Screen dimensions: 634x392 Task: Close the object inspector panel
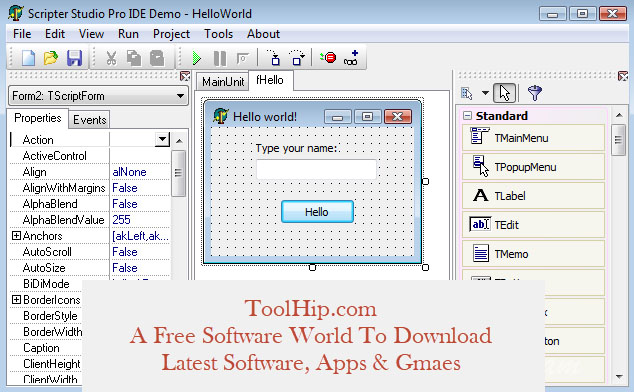click(185, 76)
